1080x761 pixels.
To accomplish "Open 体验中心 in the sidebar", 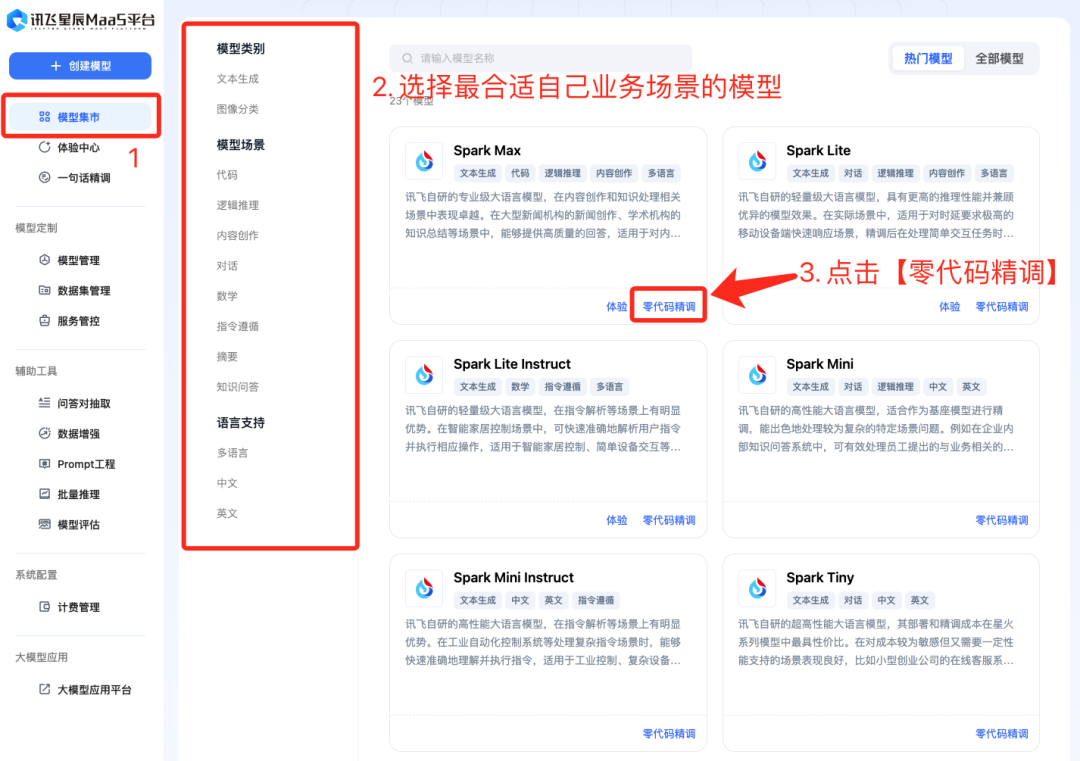I will (80, 147).
